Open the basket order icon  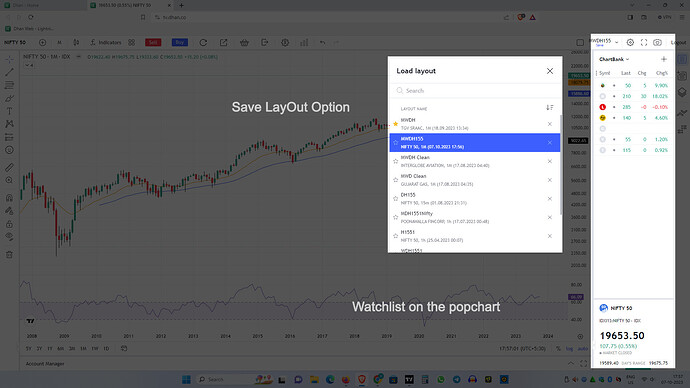pos(244,43)
